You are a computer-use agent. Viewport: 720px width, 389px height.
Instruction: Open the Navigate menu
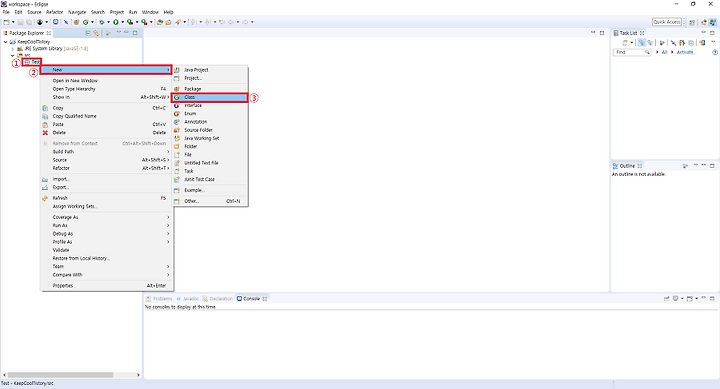coord(77,12)
